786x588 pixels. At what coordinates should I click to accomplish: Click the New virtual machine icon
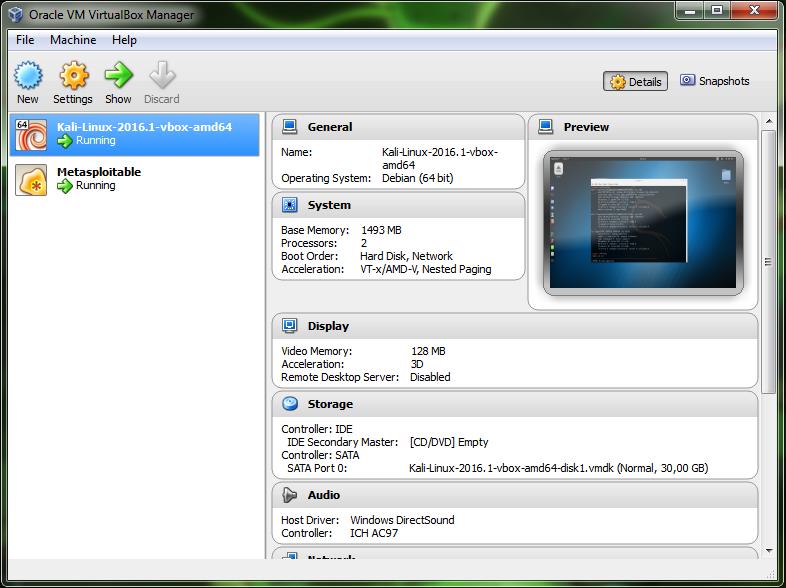point(28,75)
